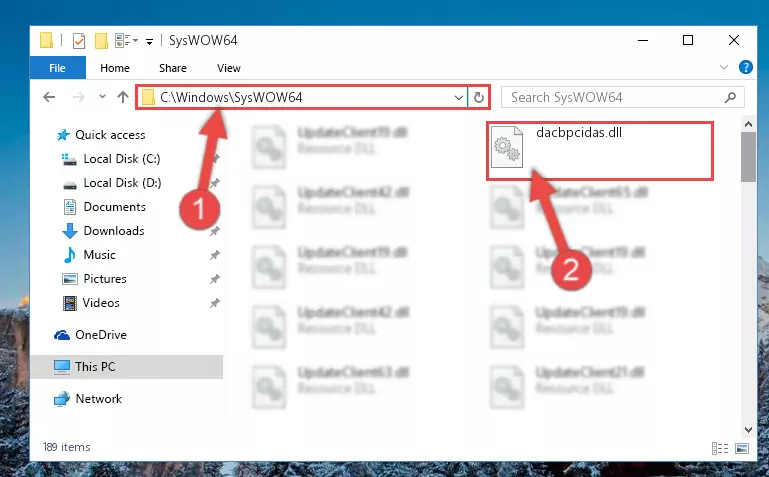Click the pin icon next to Videos
The image size is (769, 477).
pyautogui.click(x=214, y=303)
